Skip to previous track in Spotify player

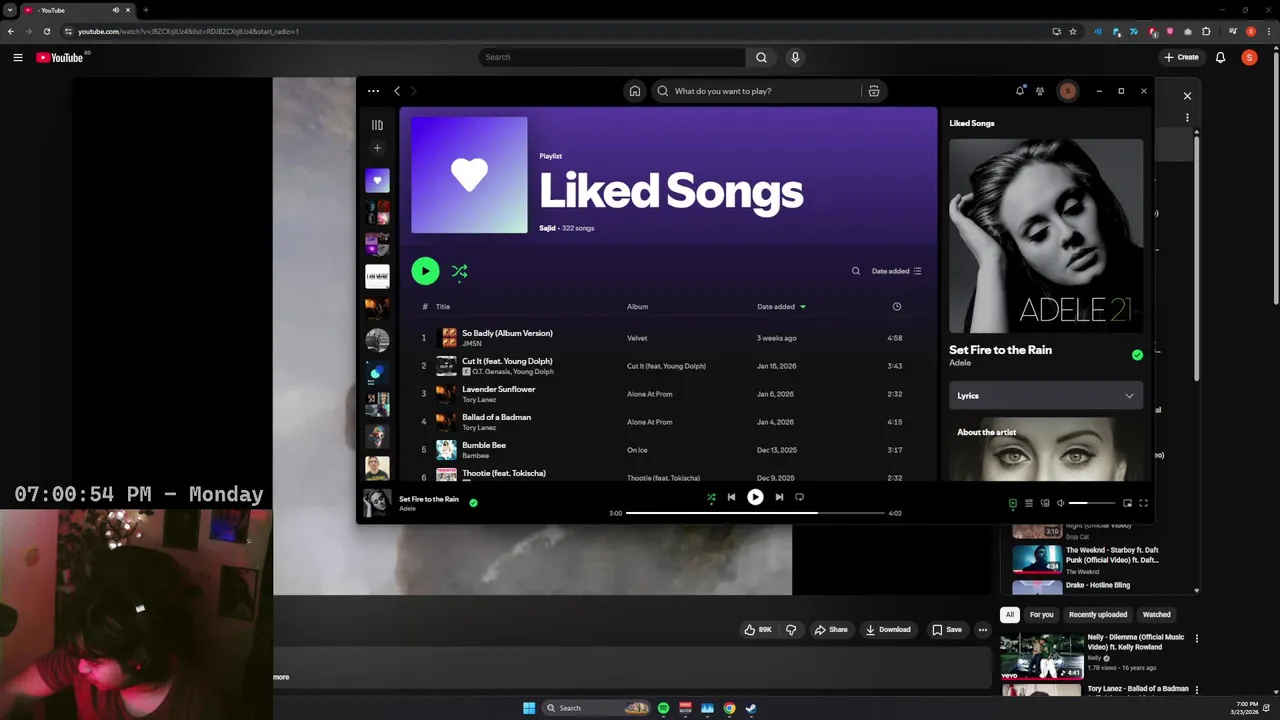click(x=731, y=497)
